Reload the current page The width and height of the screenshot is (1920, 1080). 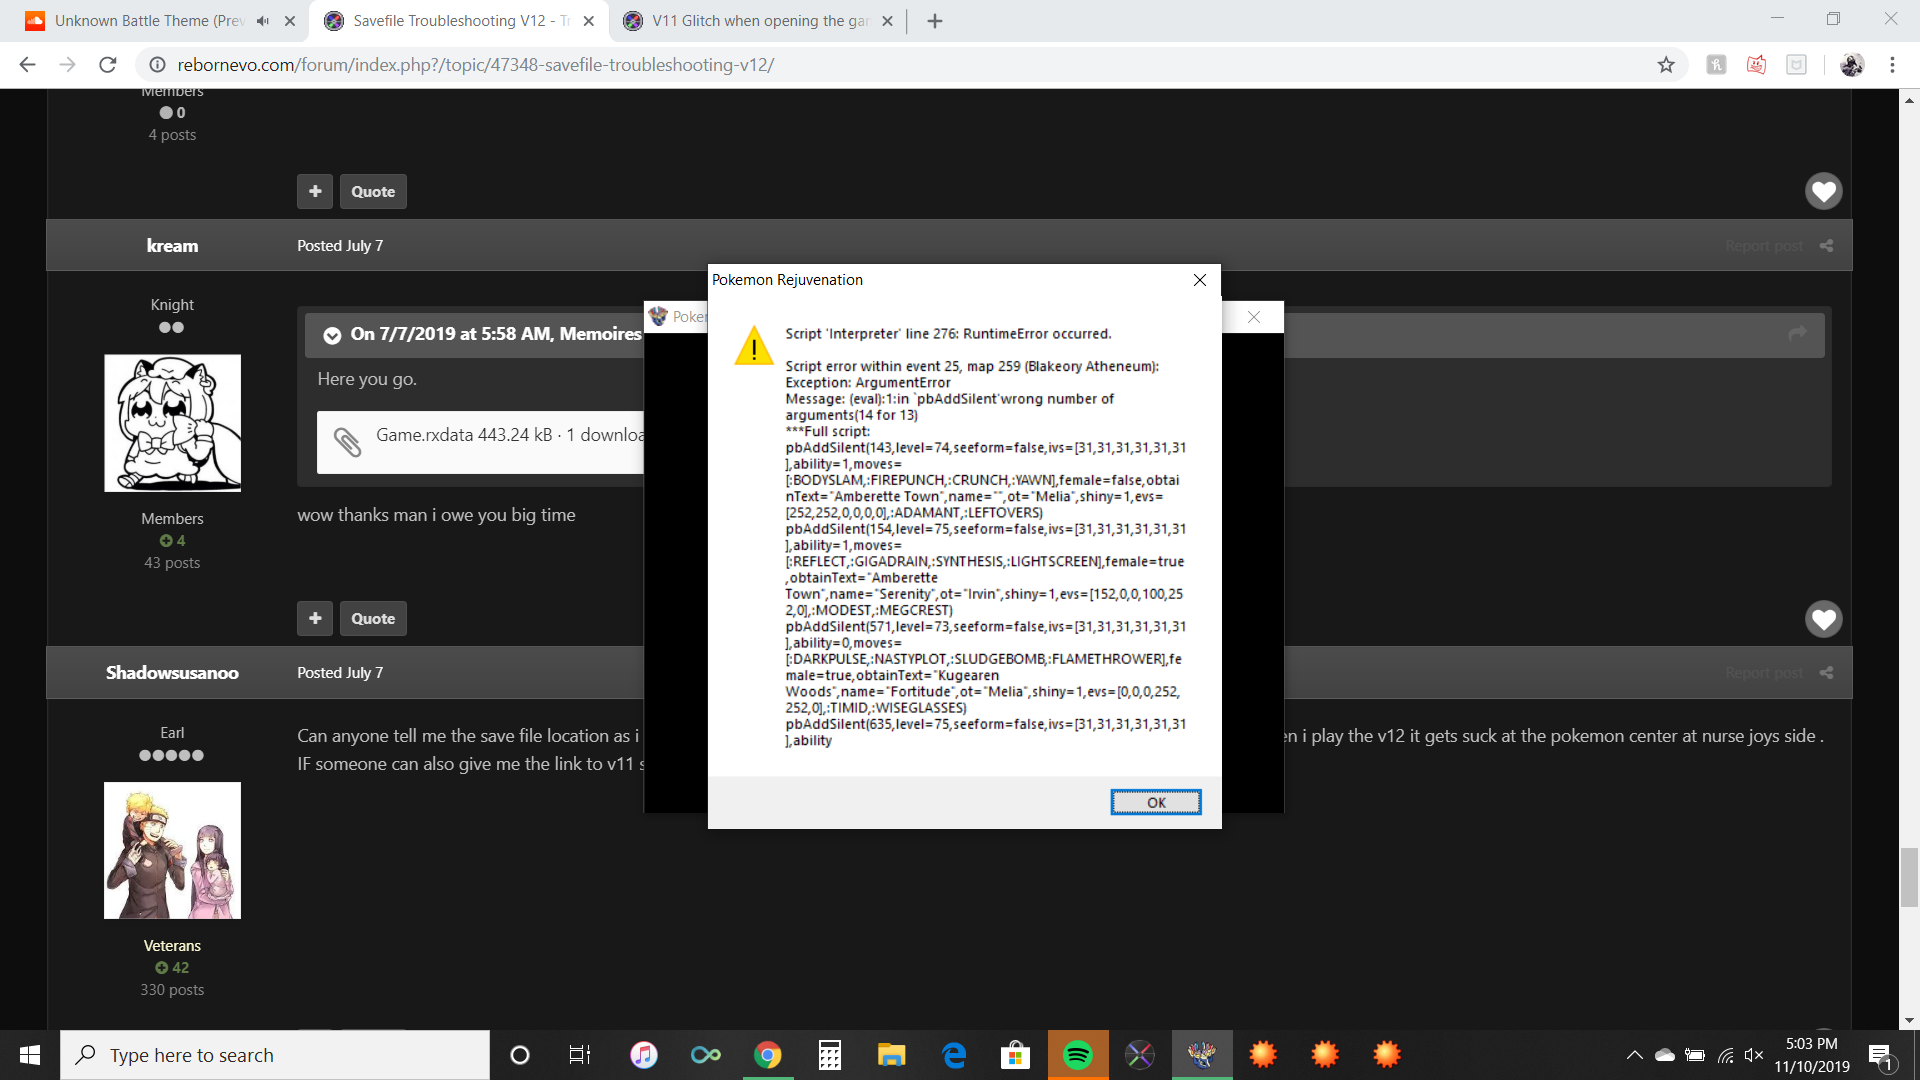coord(108,65)
